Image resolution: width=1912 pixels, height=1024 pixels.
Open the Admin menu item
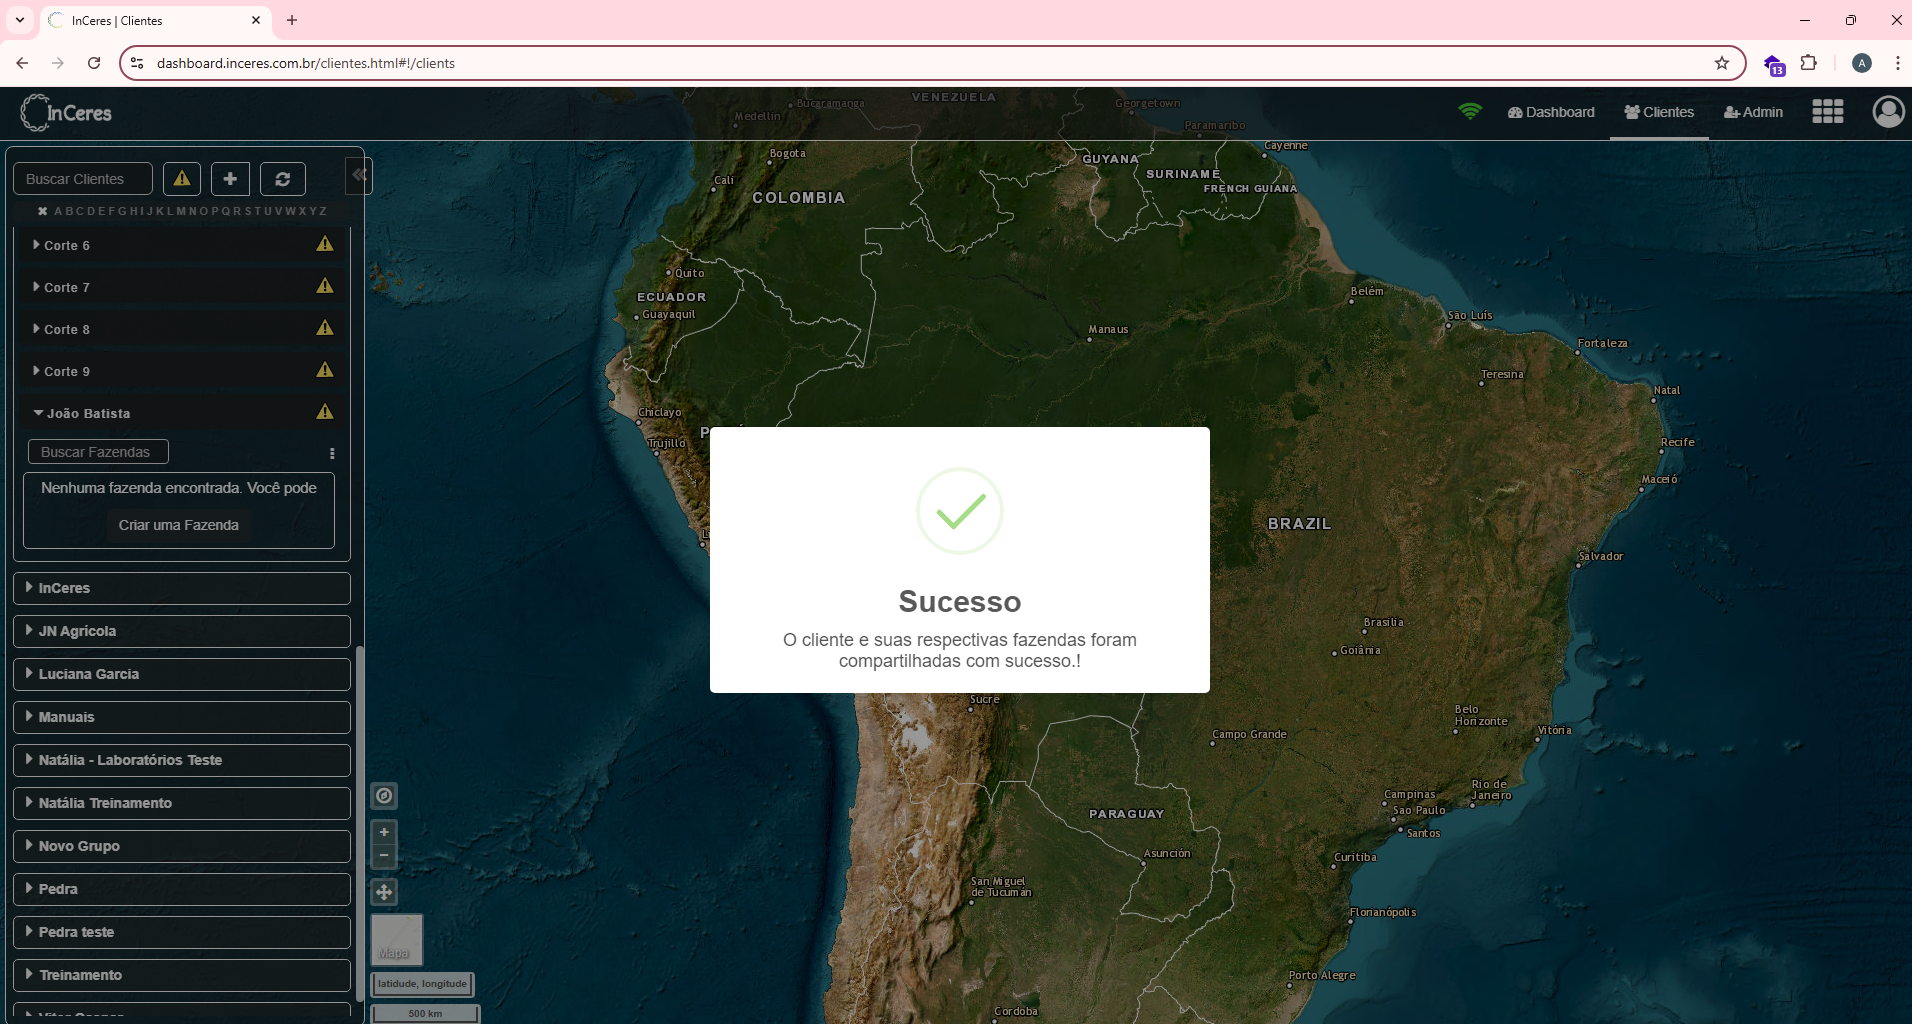(x=1753, y=112)
